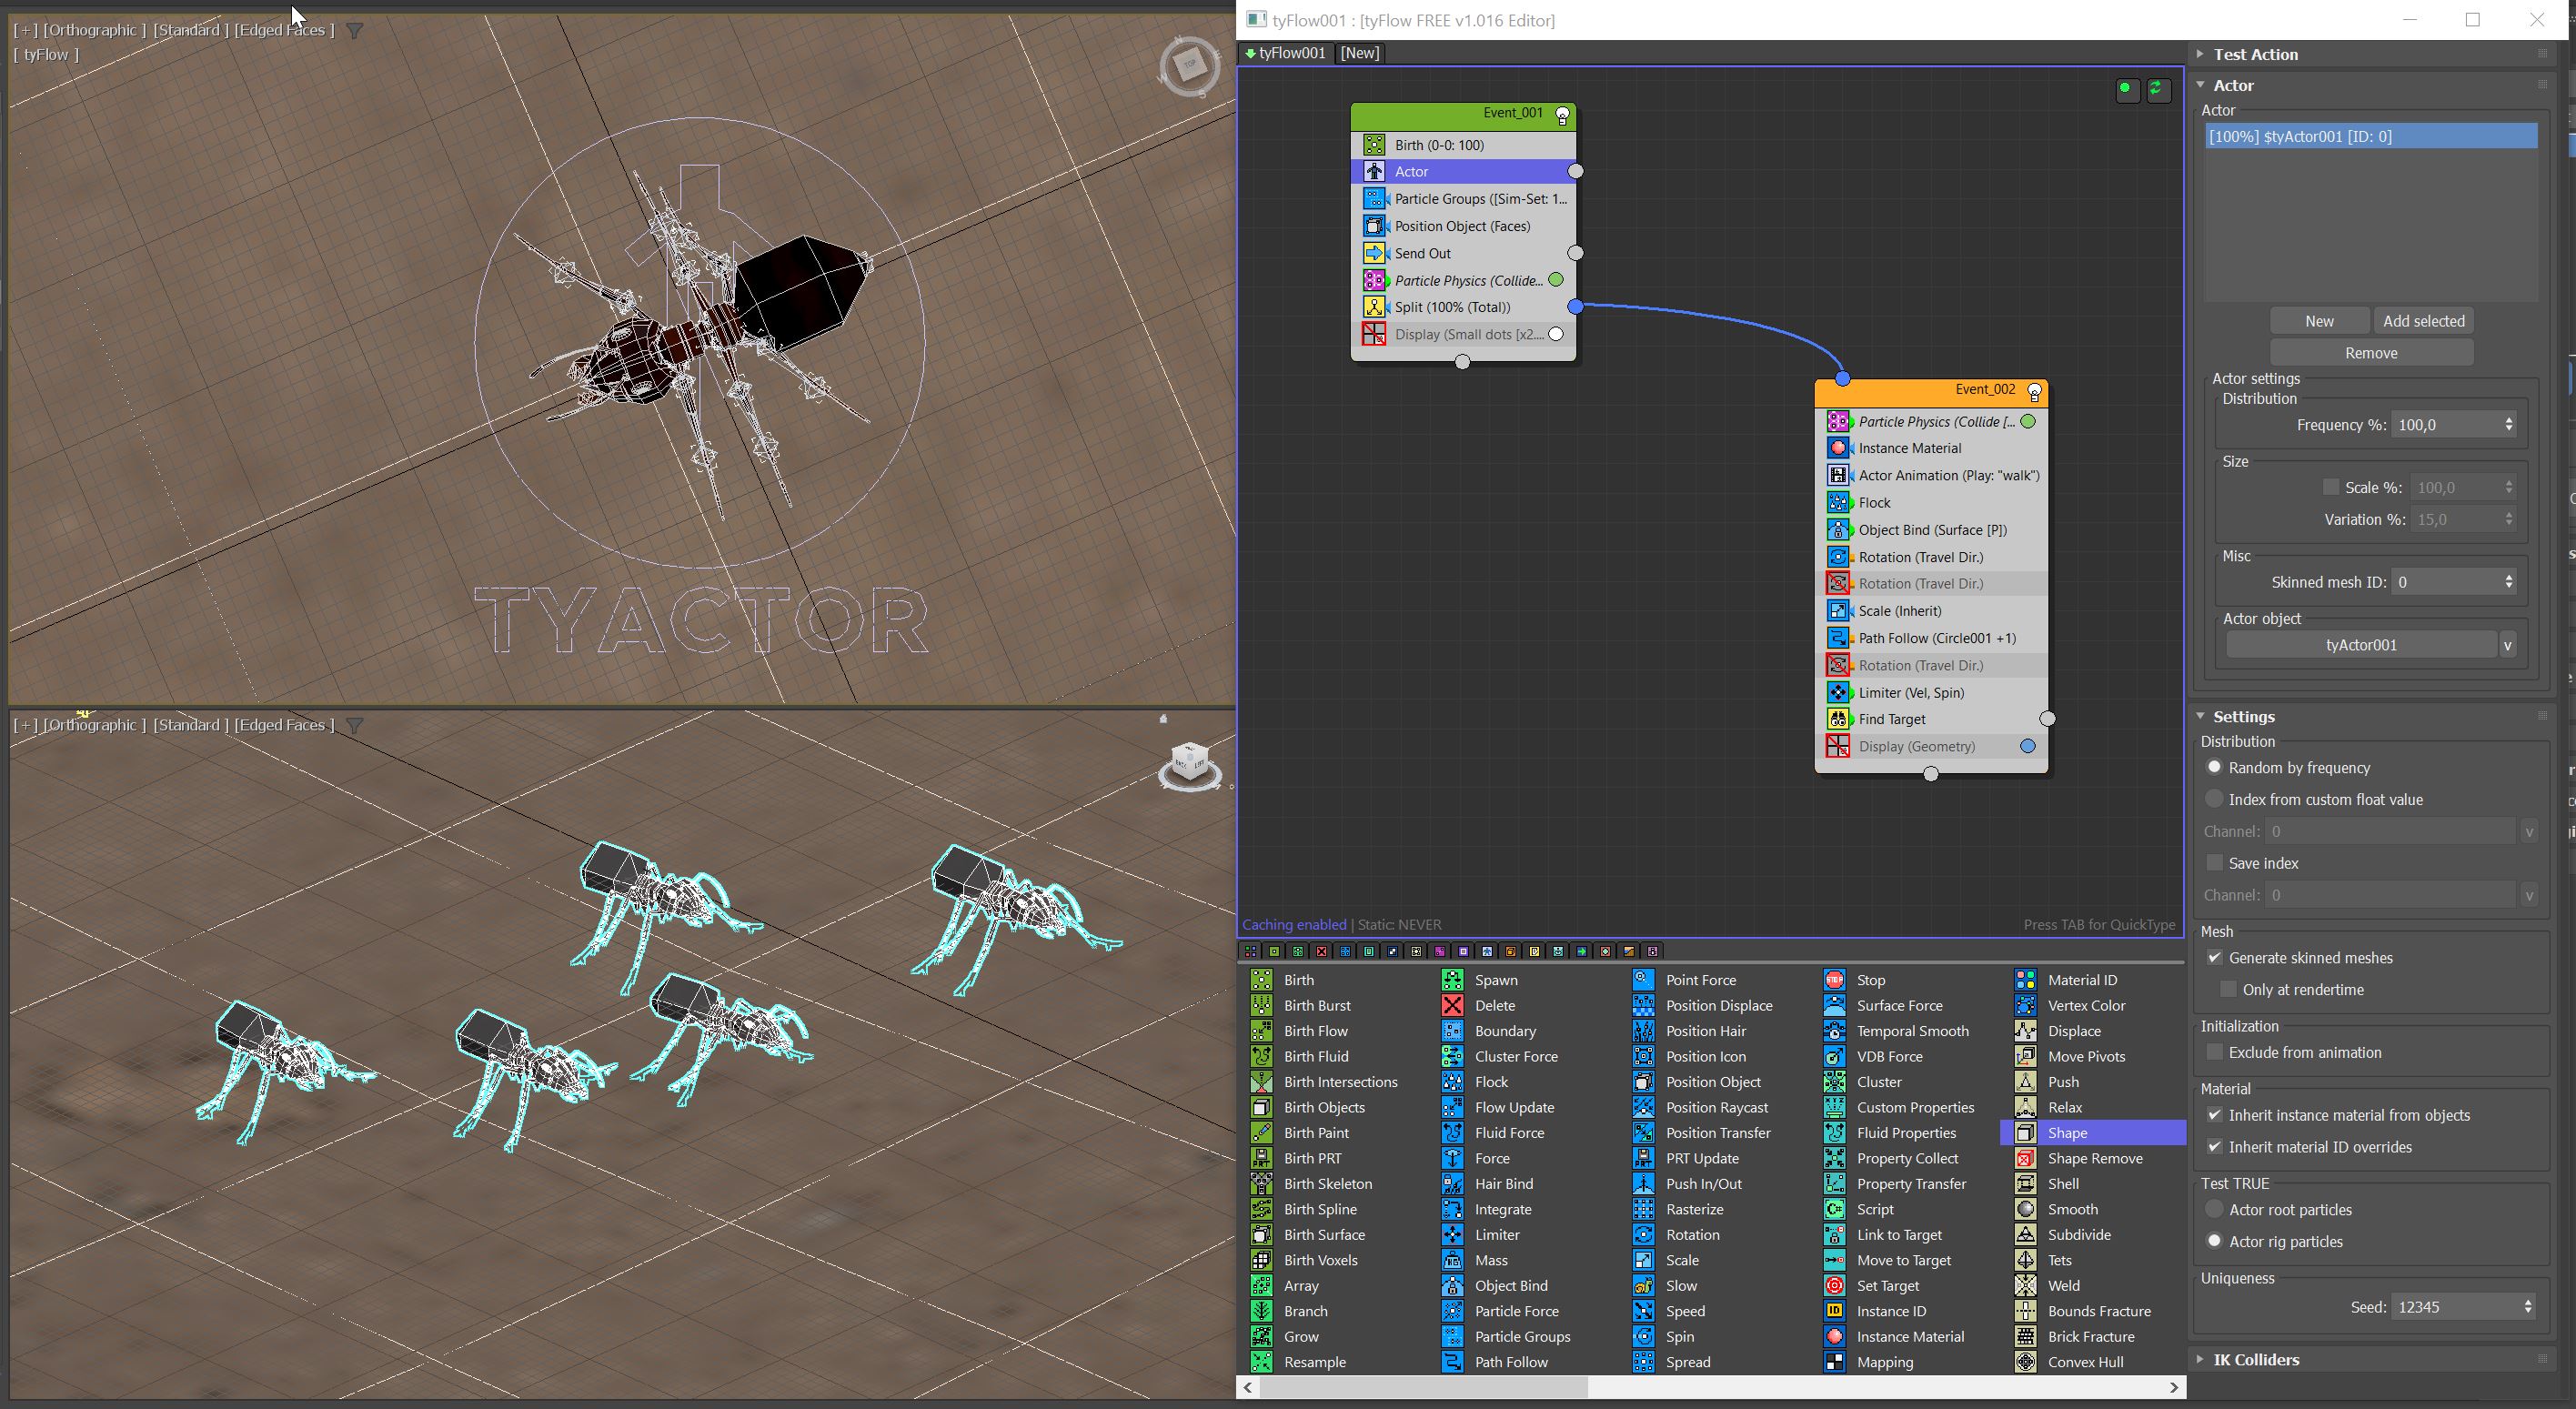The width and height of the screenshot is (2576, 1409).
Task: Select the Birth operator in Event_001
Action: point(1463,145)
